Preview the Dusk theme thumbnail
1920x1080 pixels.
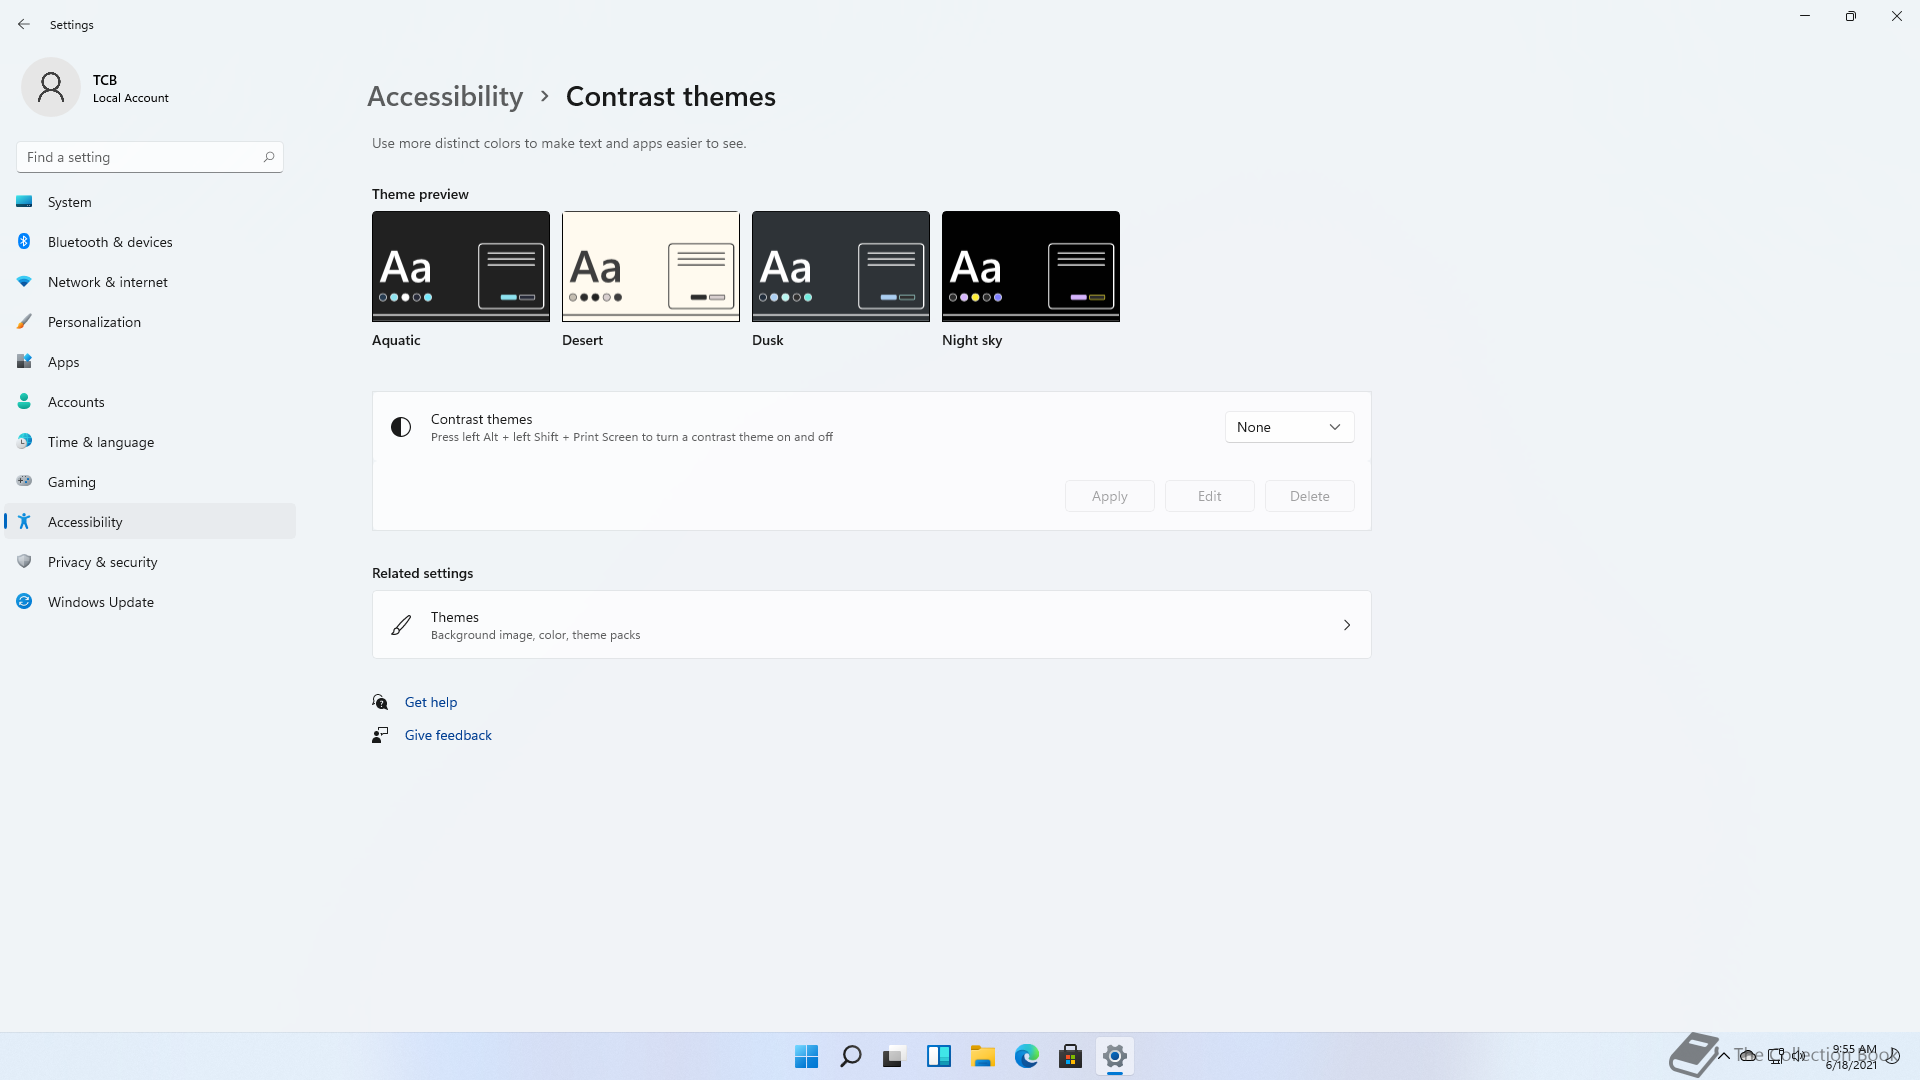(841, 266)
